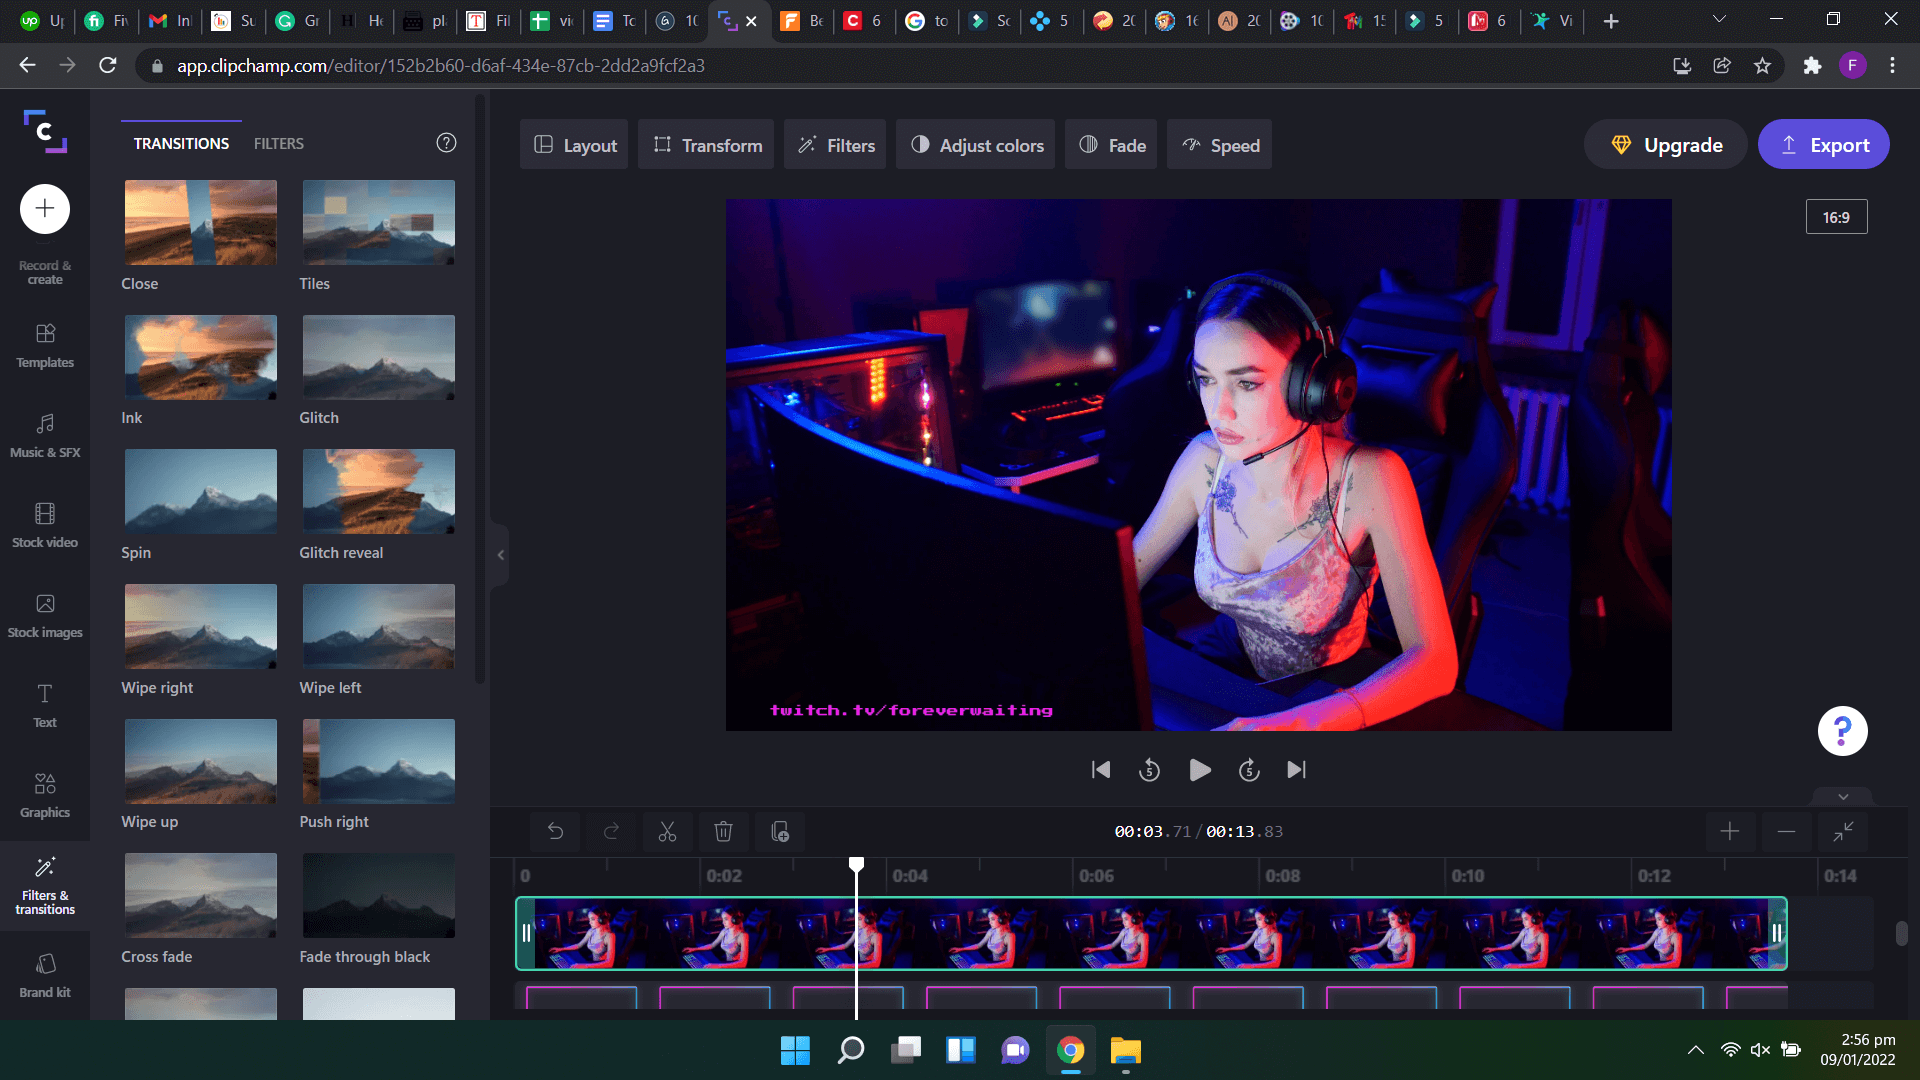Select the Music & SFX panel icon

[x=44, y=436]
